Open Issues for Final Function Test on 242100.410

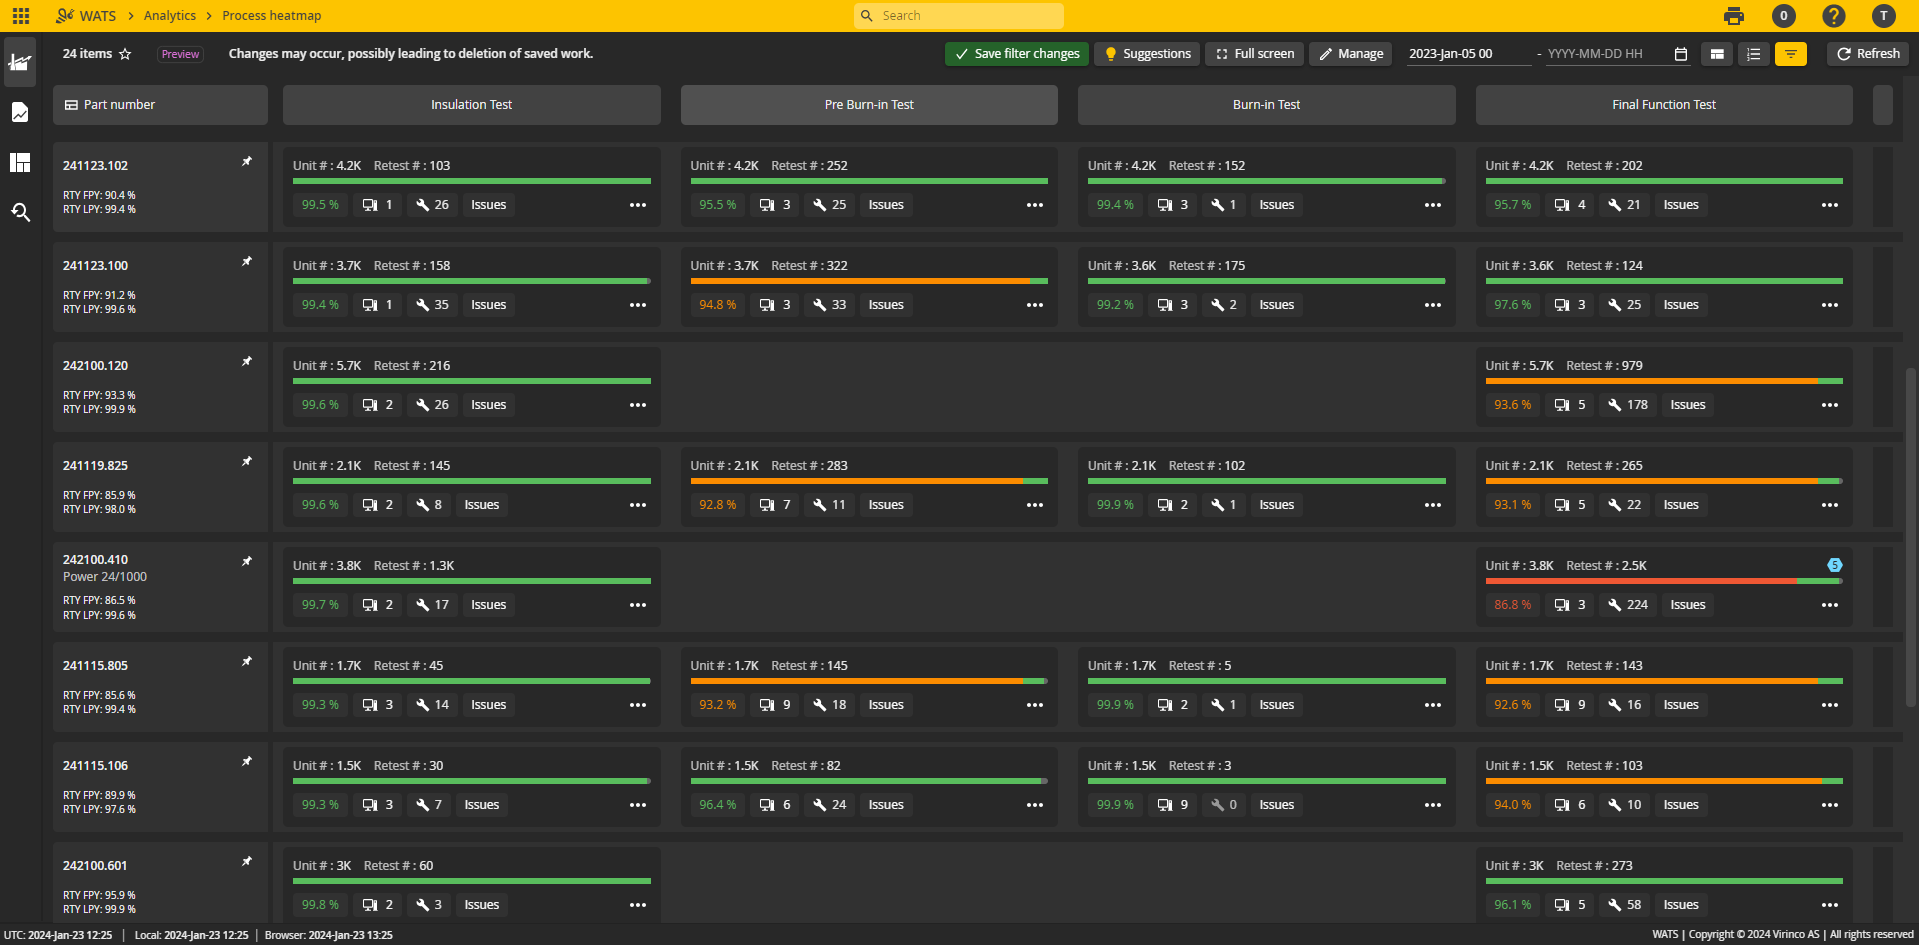[1687, 604]
